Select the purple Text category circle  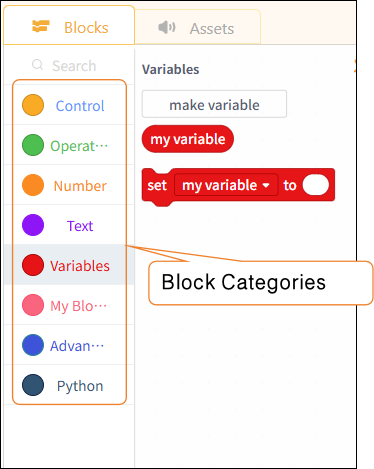[33, 225]
